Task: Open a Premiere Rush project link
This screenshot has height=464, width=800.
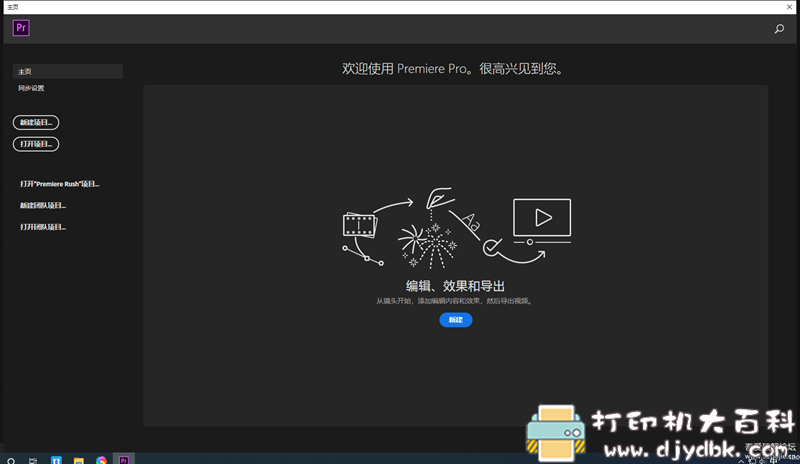Action: tap(60, 184)
